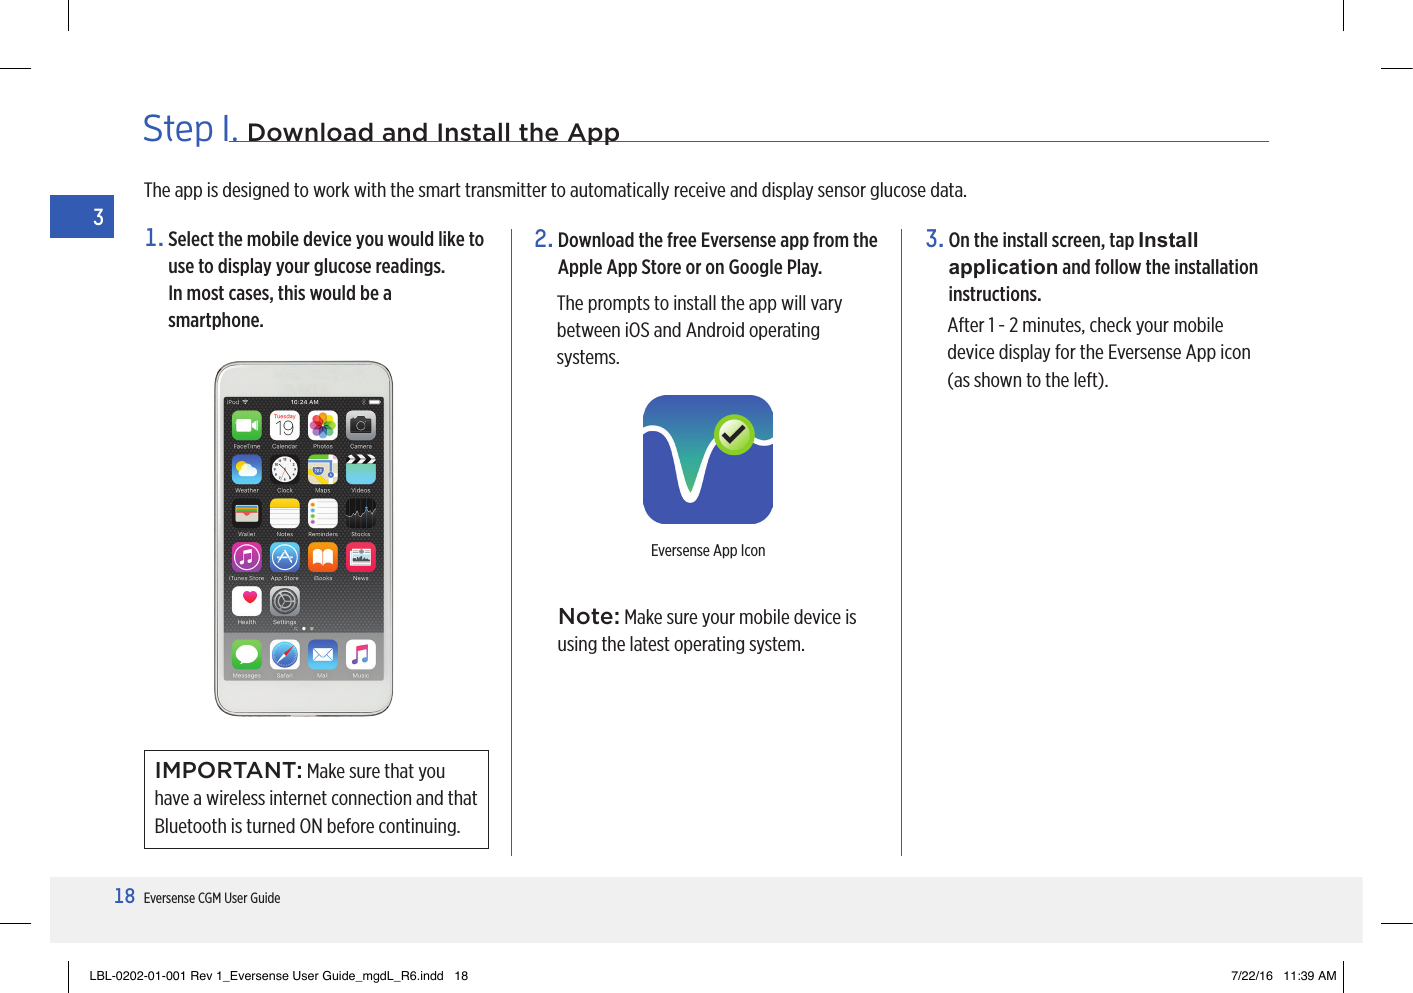The image size is (1413, 993).
Task: Open the Photos app icon
Action: point(322,426)
